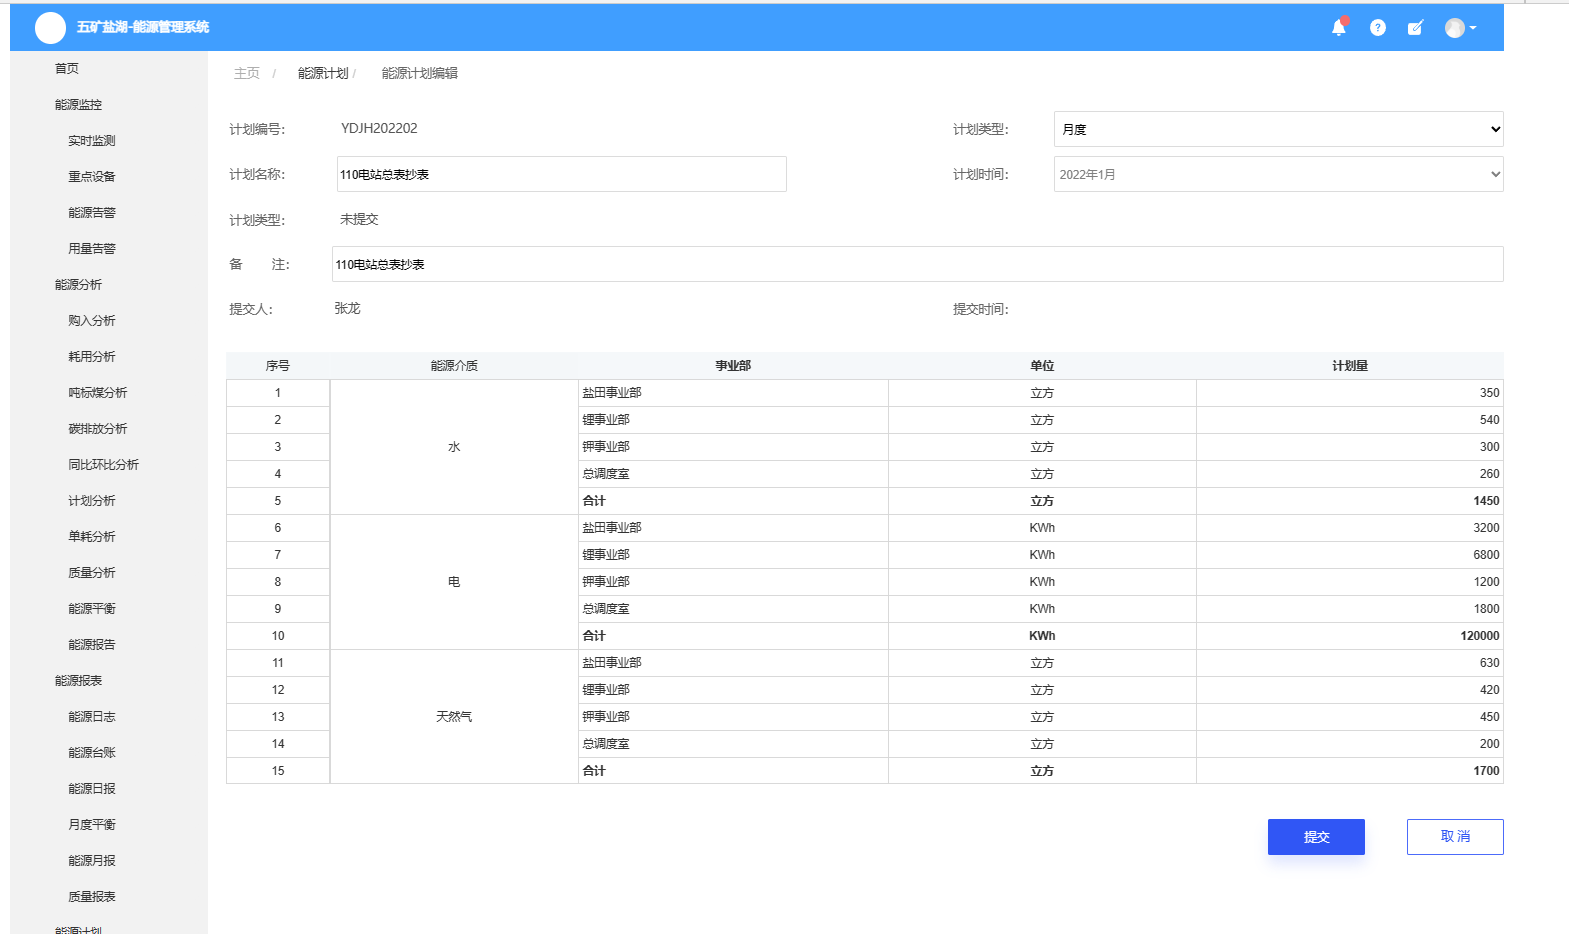
Task: Open 能源平衡 in the sidebar
Action: click(92, 608)
